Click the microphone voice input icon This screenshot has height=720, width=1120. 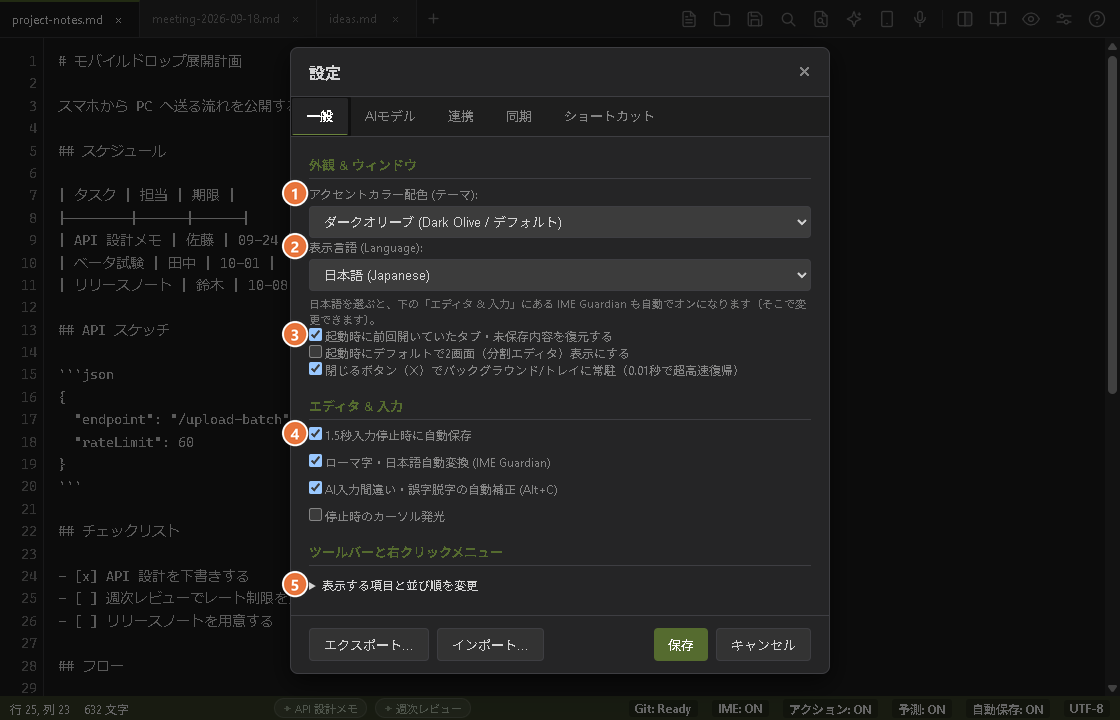coord(920,19)
